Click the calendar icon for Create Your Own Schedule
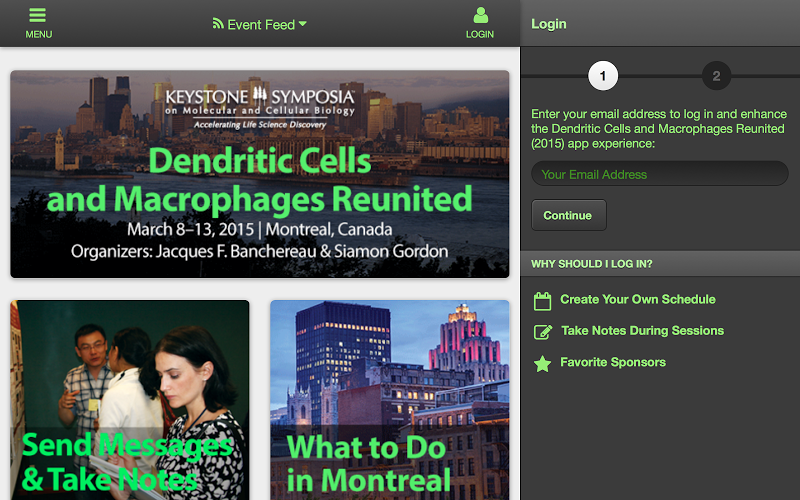 tap(542, 301)
